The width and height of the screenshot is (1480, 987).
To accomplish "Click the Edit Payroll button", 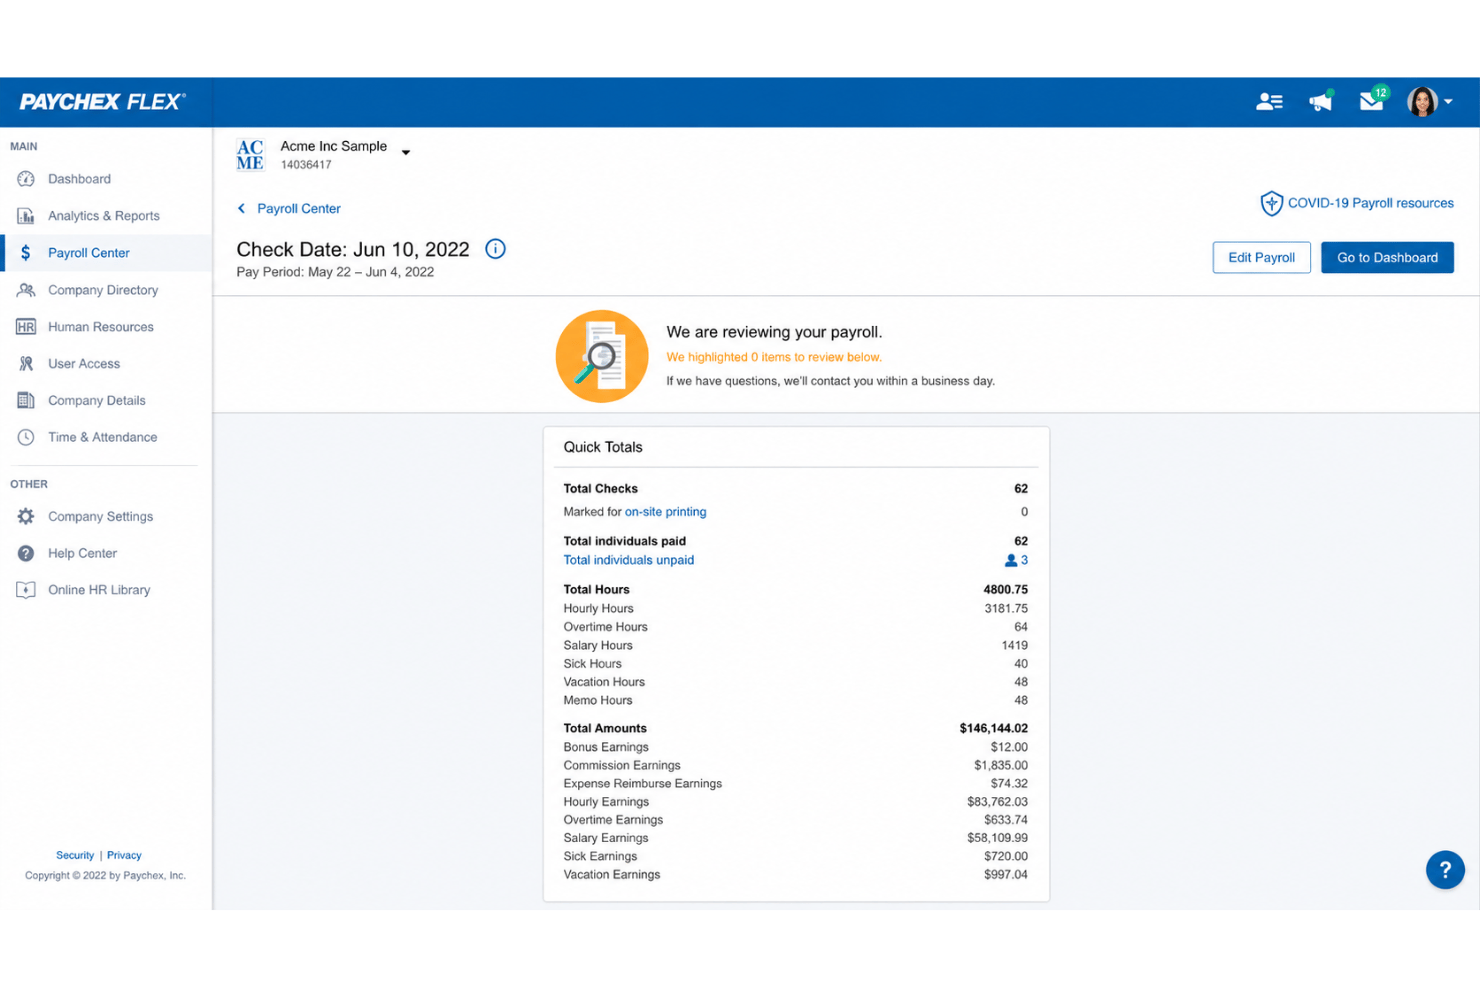I will [x=1261, y=257].
